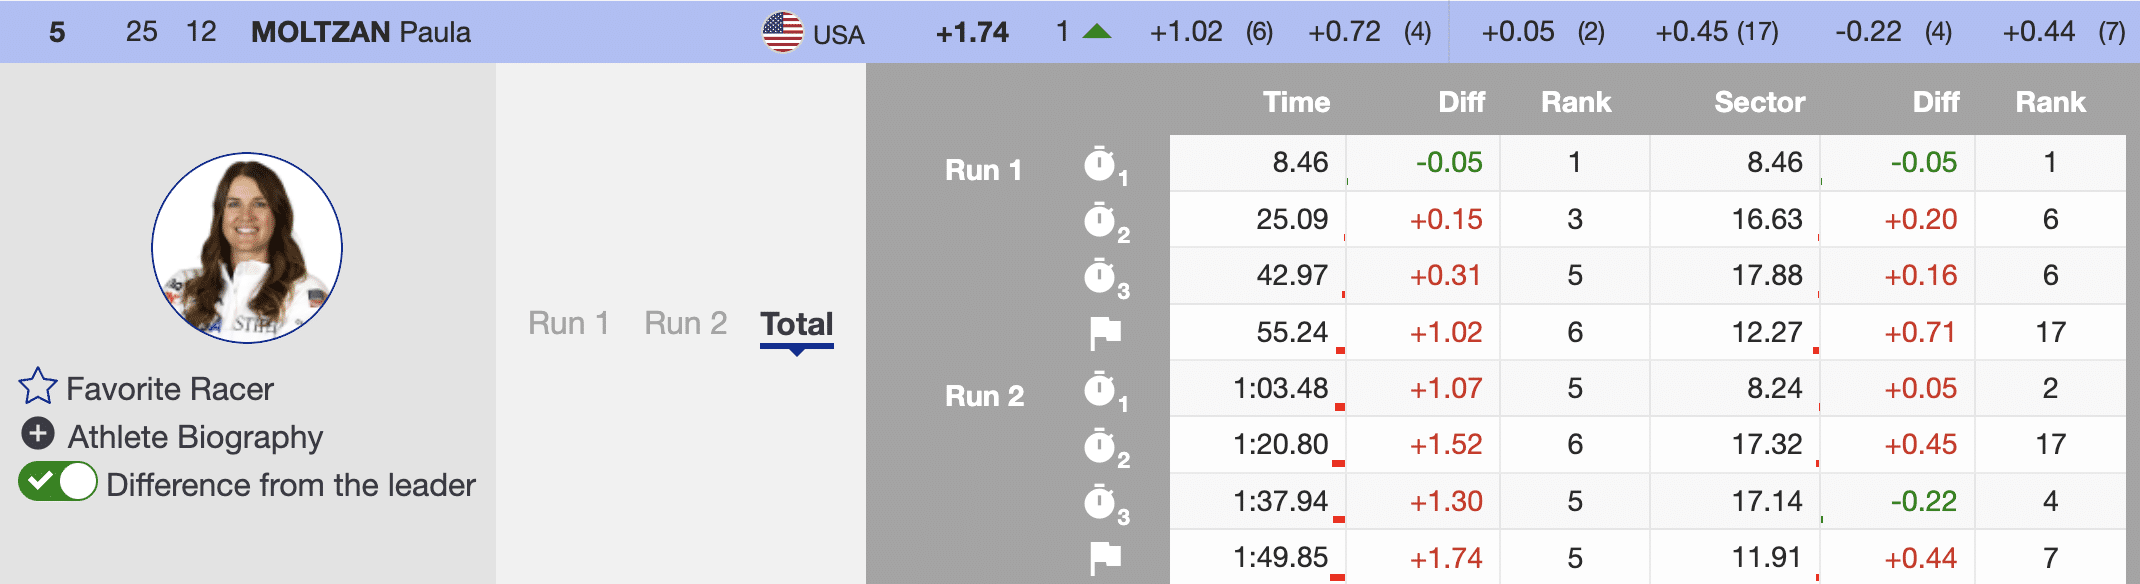This screenshot has width=2140, height=584.
Task: Click the Athlete Biography plus icon
Action: (x=38, y=434)
